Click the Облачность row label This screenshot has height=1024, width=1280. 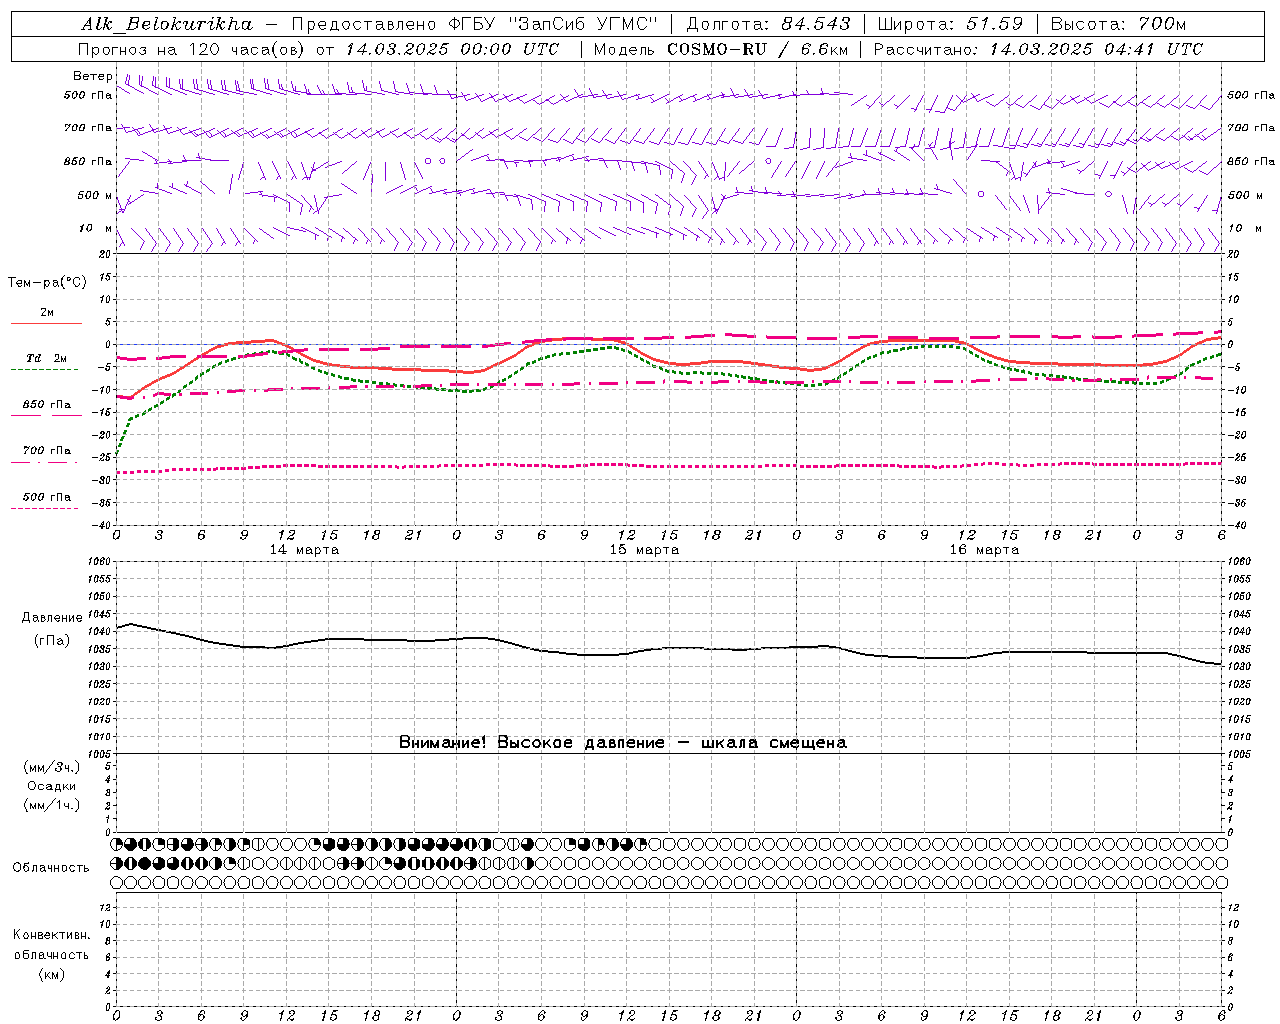51,867
